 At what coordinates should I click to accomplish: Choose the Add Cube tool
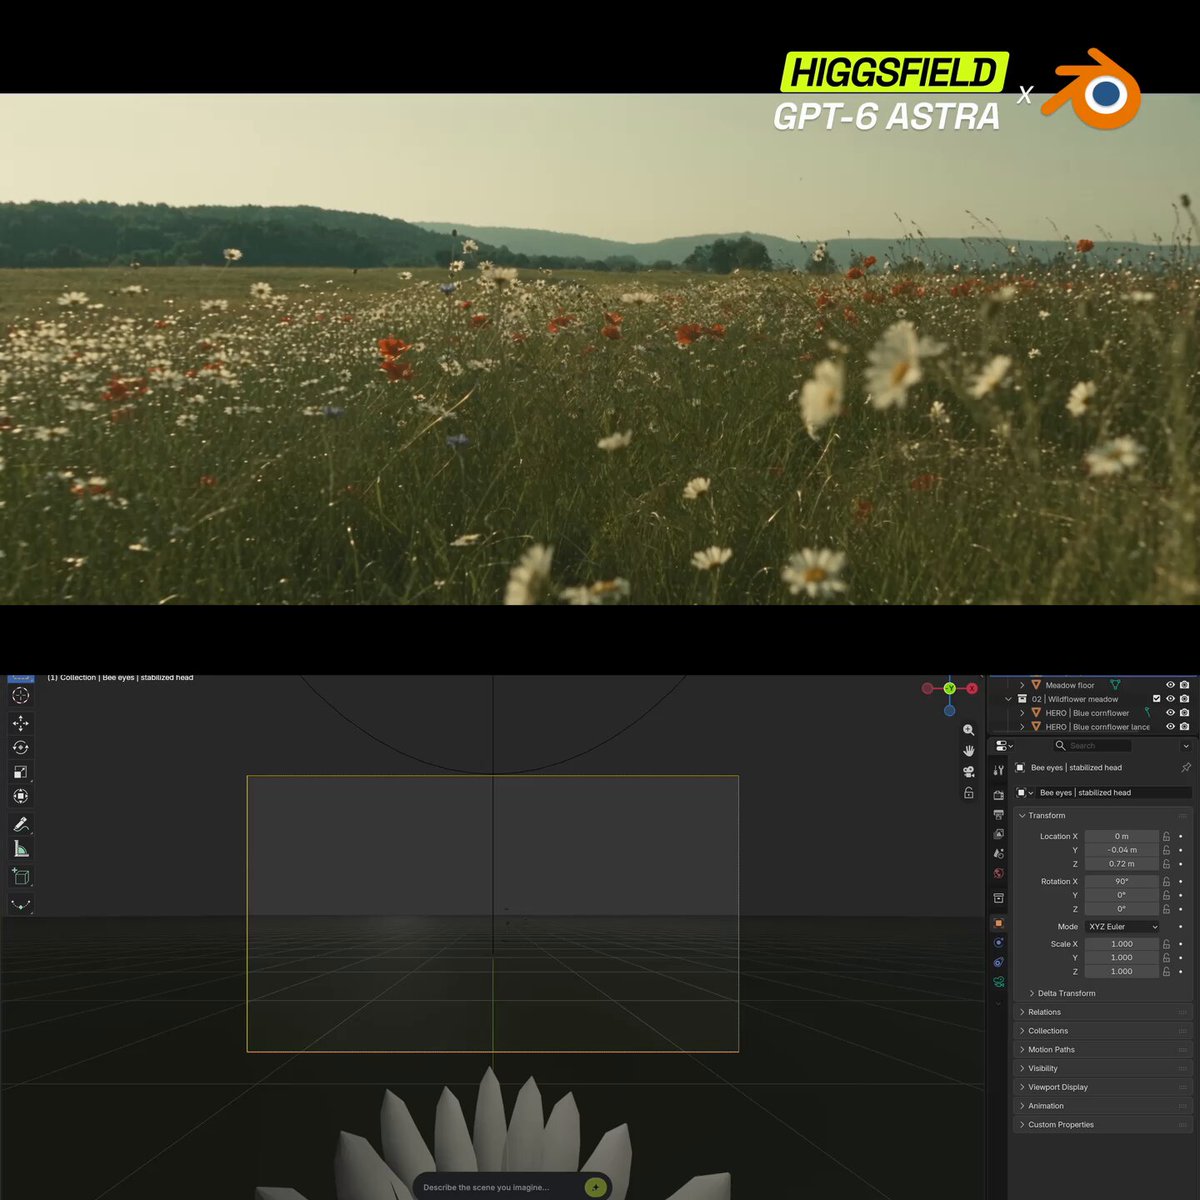pyautogui.click(x=21, y=877)
